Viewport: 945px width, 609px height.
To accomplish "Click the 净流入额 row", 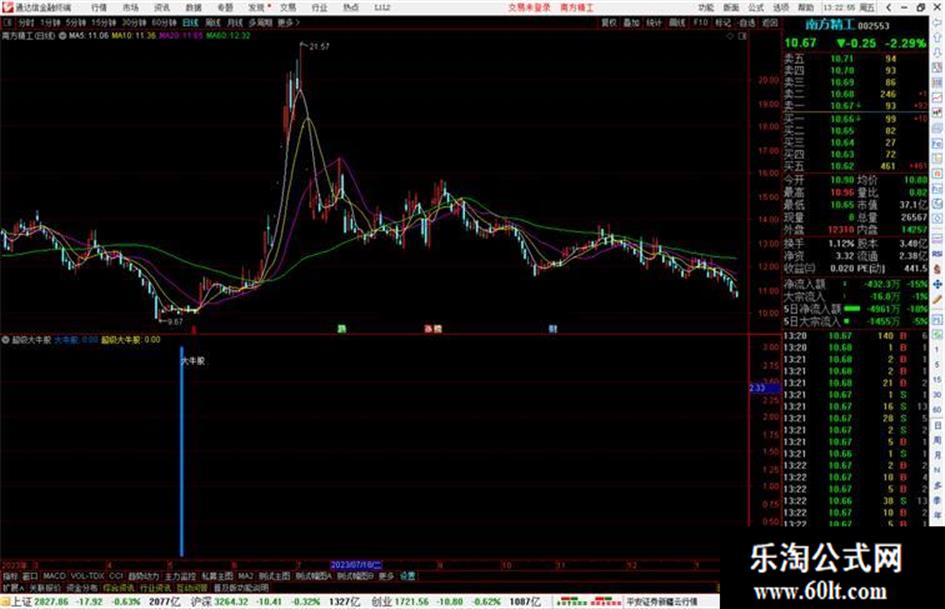I will [x=856, y=283].
